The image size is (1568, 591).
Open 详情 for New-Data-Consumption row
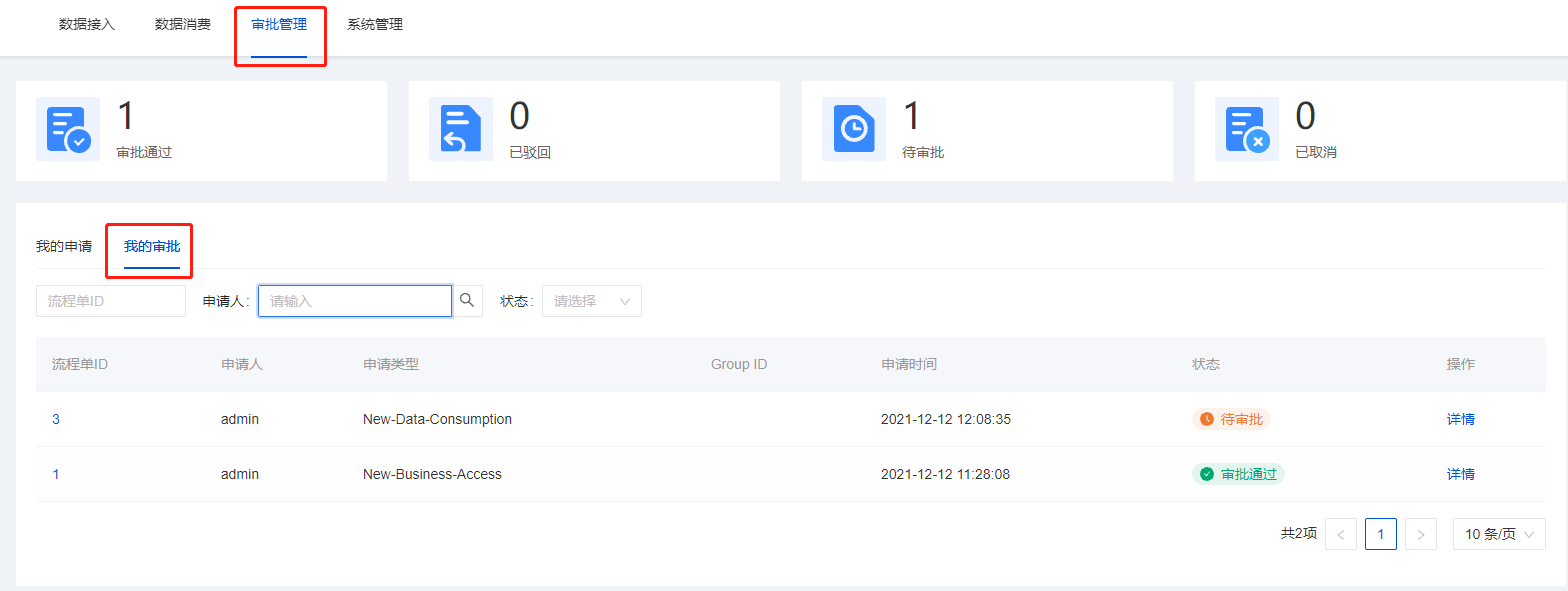click(1460, 419)
